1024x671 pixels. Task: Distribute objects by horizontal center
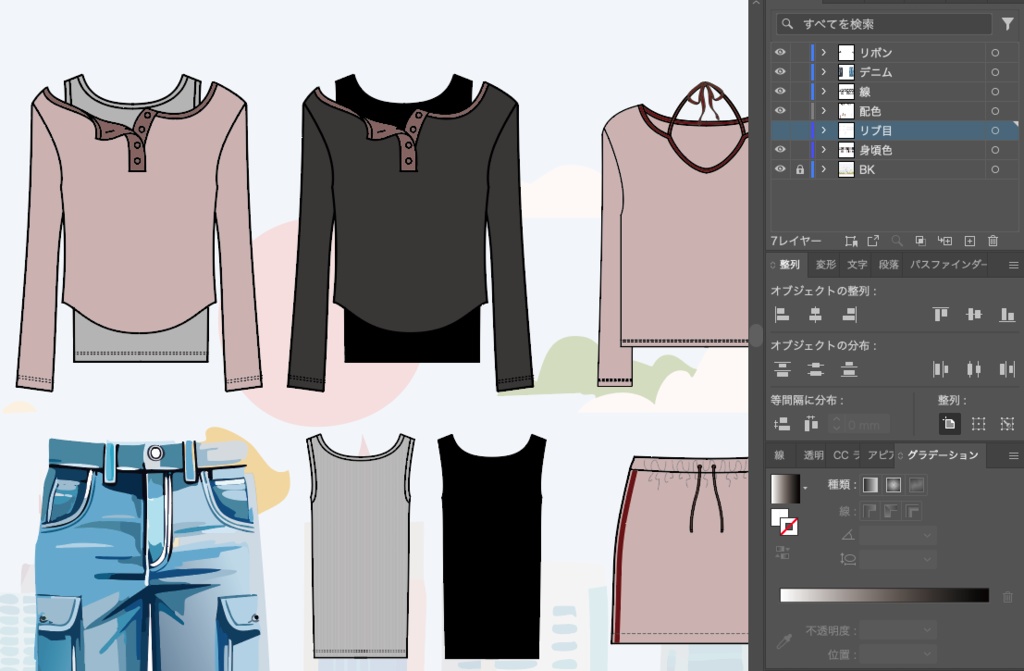pyautogui.click(x=974, y=370)
